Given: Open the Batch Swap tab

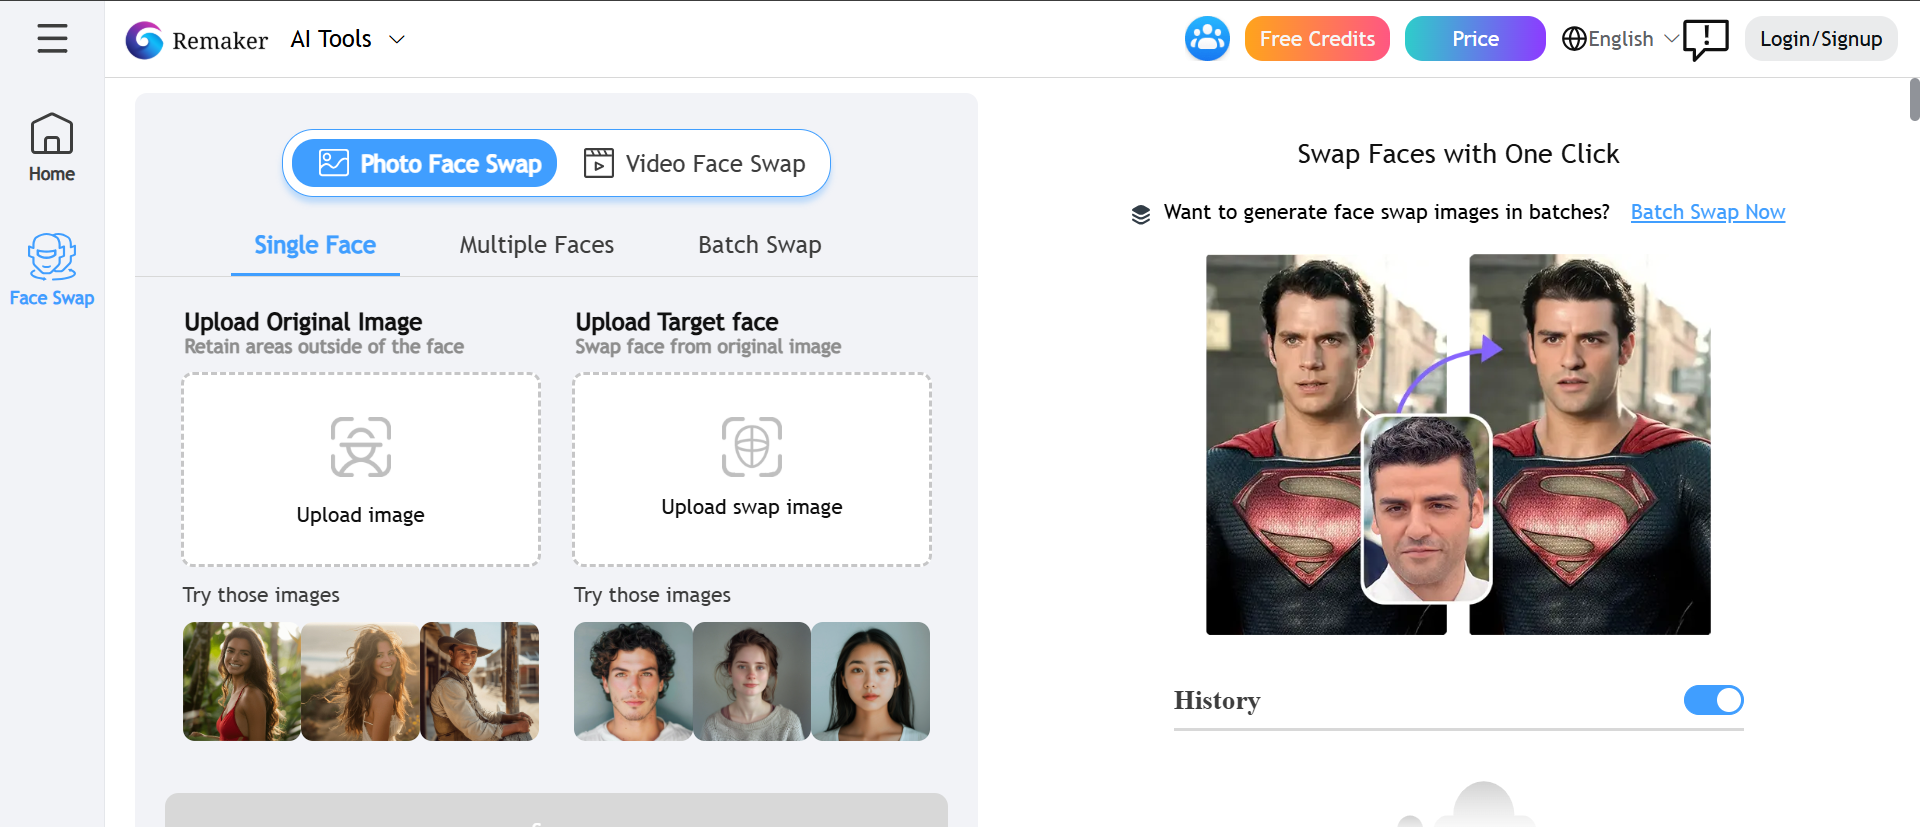Looking at the screenshot, I should 760,245.
